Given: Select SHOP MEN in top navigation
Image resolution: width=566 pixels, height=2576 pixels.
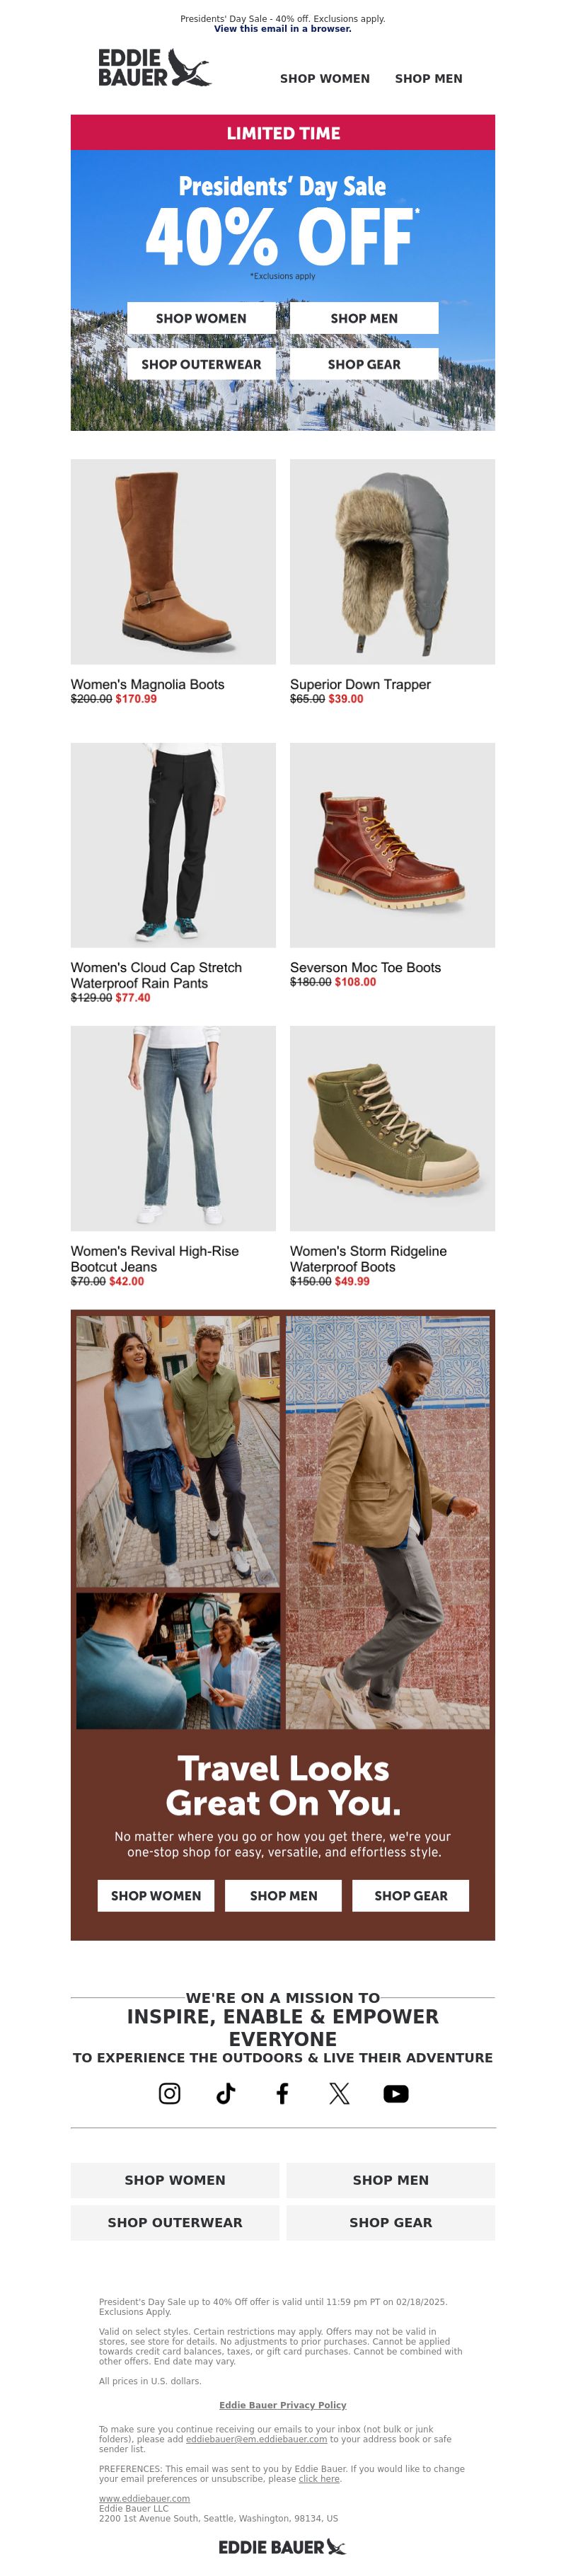Looking at the screenshot, I should pos(428,78).
